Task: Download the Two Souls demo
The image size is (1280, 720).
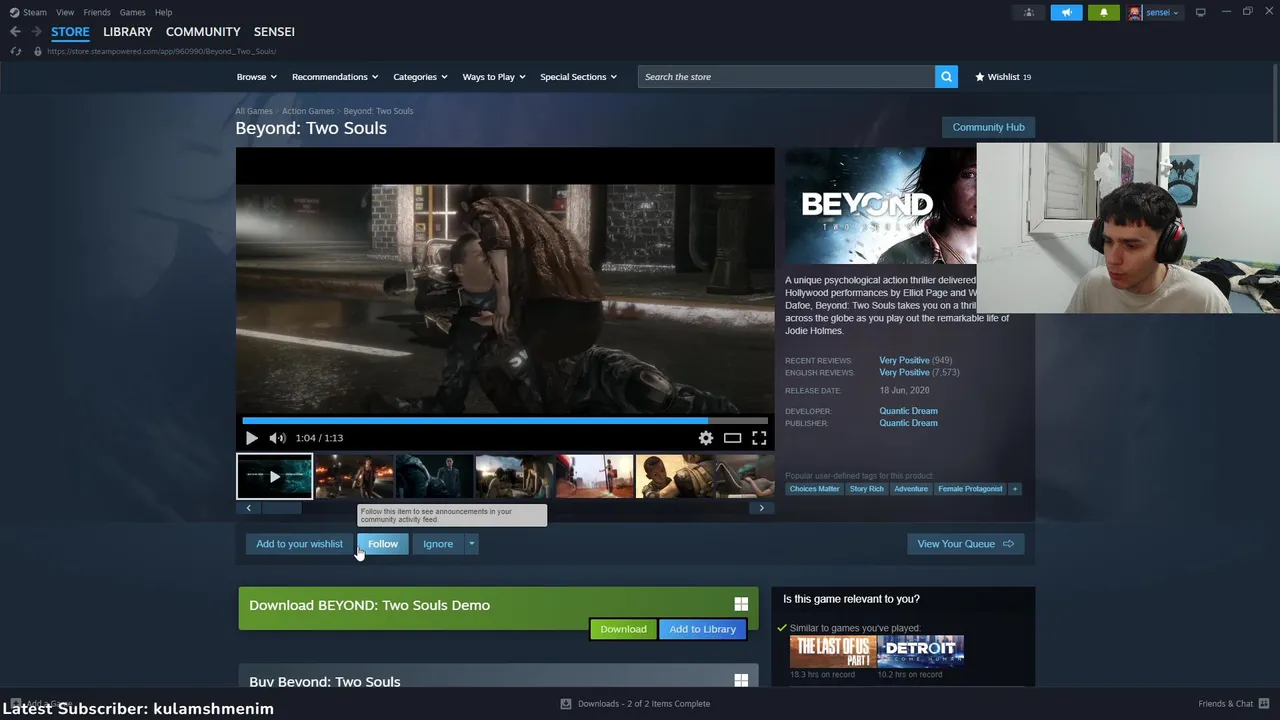Action: pos(623,629)
